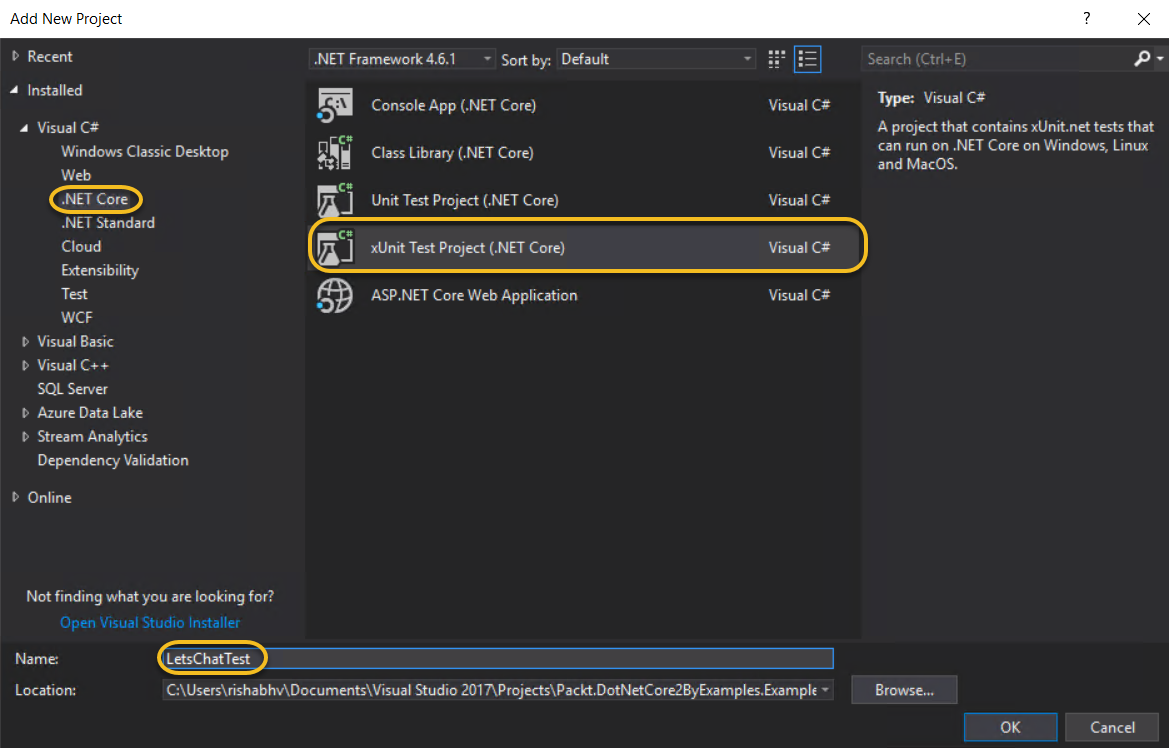1169x748 pixels.
Task: Open Visual Studio Installer link
Action: pyautogui.click(x=150, y=623)
